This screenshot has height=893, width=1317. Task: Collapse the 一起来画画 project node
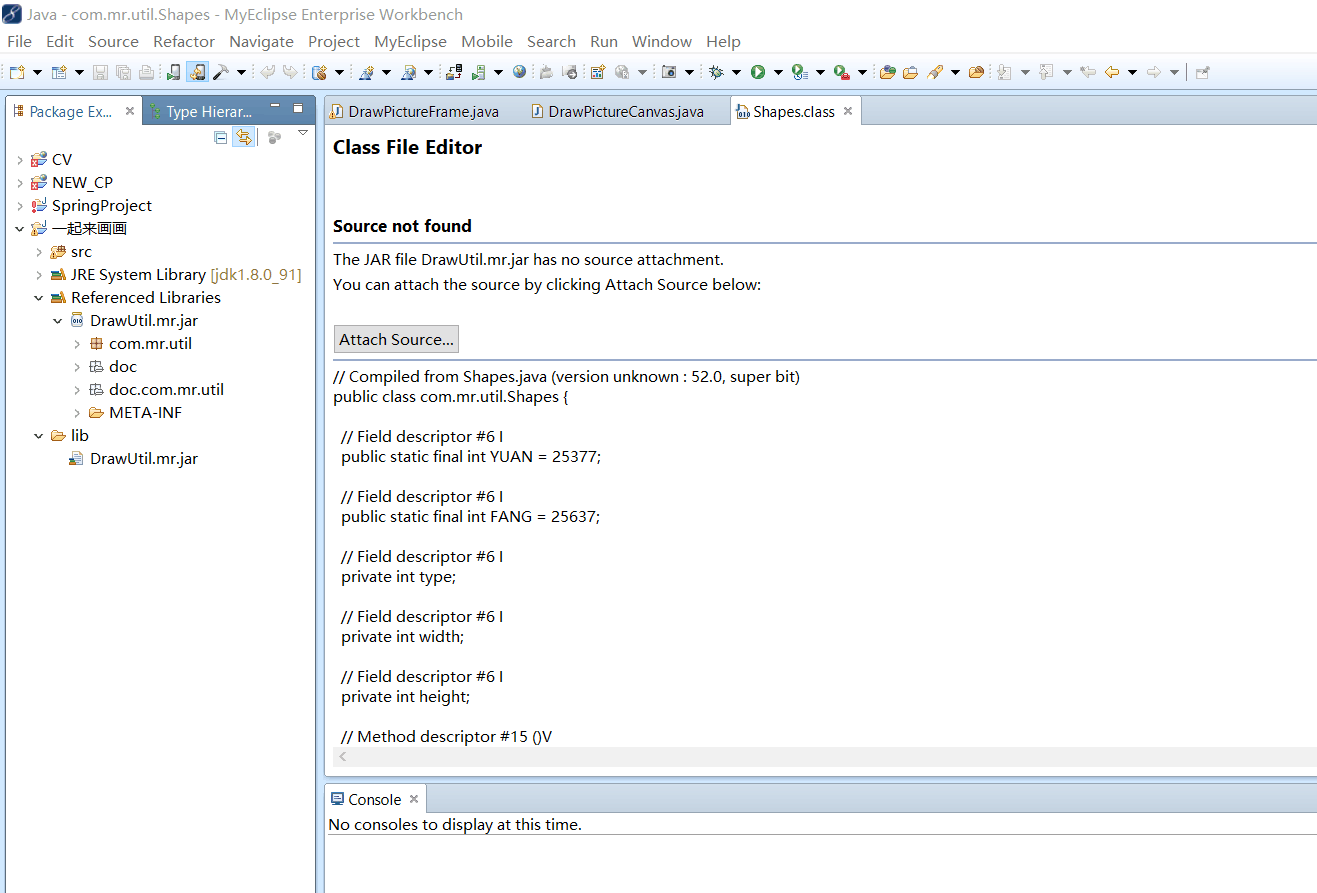click(x=20, y=229)
